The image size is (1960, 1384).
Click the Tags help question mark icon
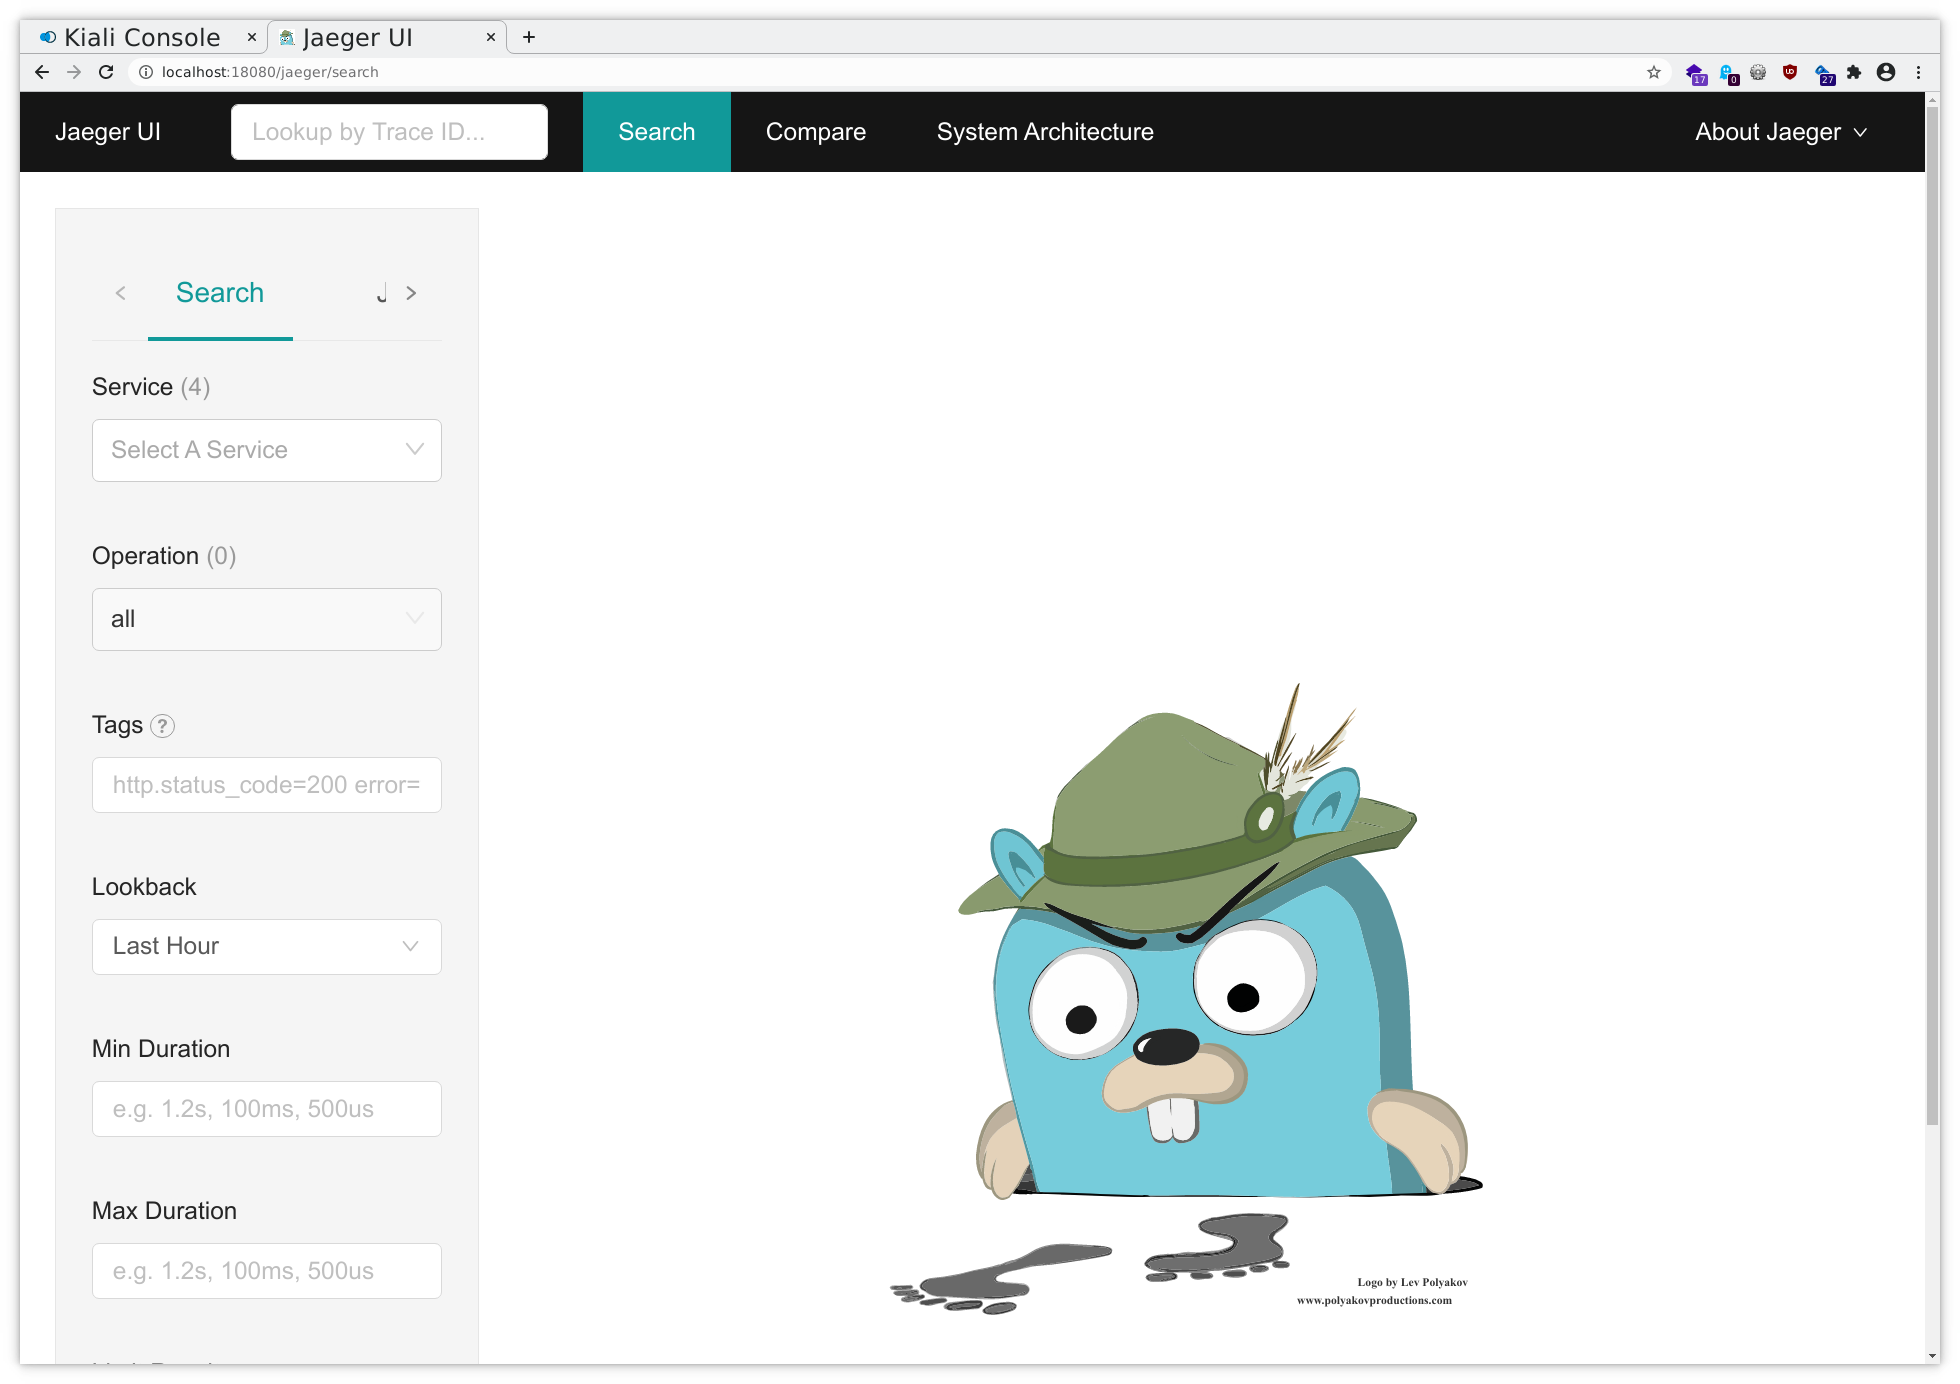point(162,726)
